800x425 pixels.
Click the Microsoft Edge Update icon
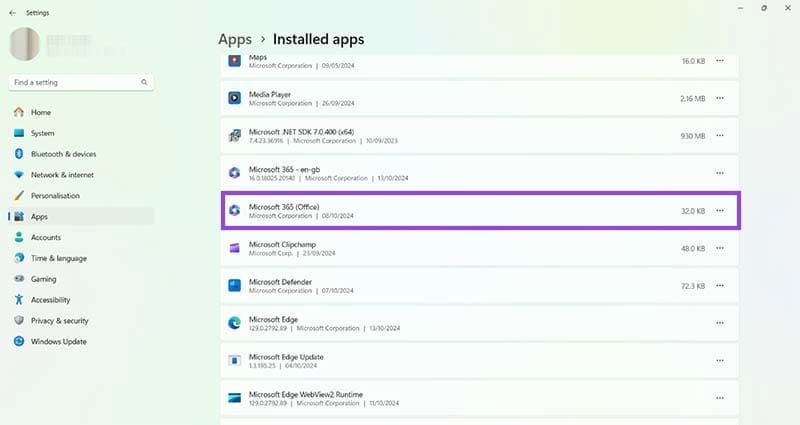(x=235, y=361)
